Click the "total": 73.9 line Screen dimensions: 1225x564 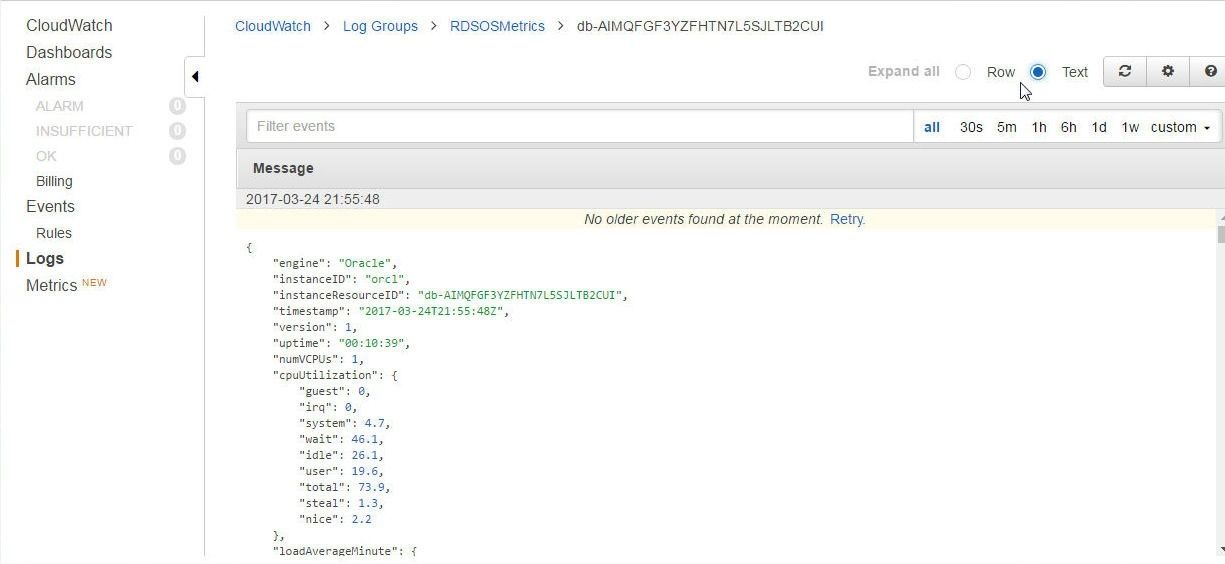(x=345, y=487)
